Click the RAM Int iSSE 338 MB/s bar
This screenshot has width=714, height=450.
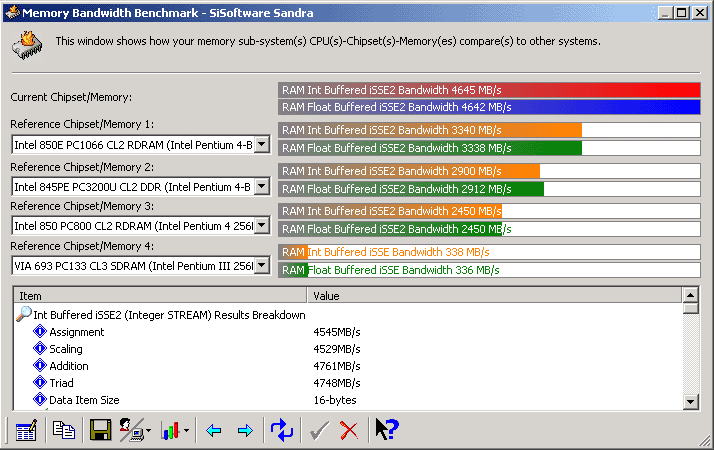(489, 252)
